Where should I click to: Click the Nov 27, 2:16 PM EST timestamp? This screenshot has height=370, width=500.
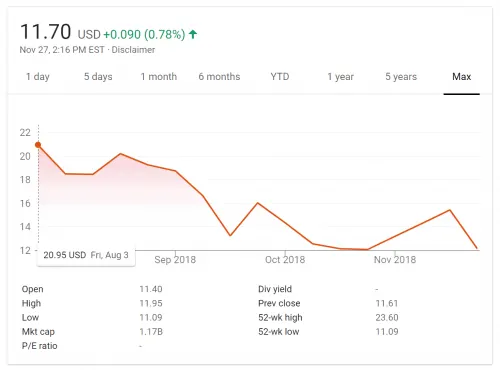tap(62, 50)
